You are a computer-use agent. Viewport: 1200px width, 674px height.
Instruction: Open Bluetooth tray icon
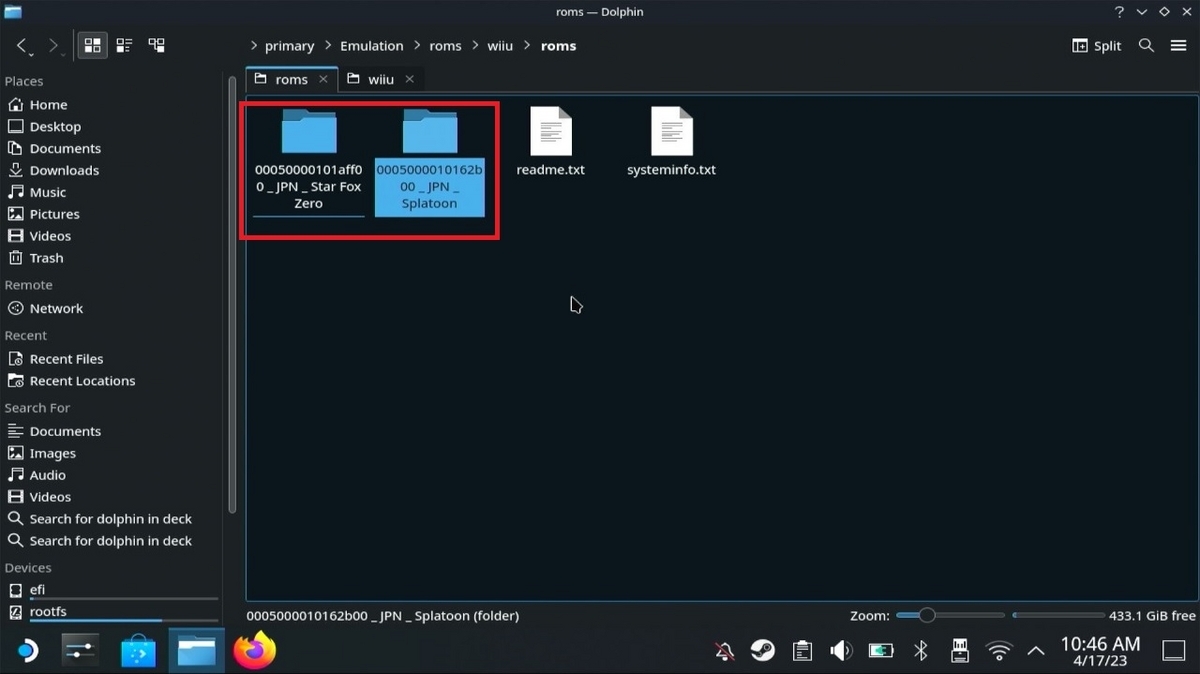[920, 652]
